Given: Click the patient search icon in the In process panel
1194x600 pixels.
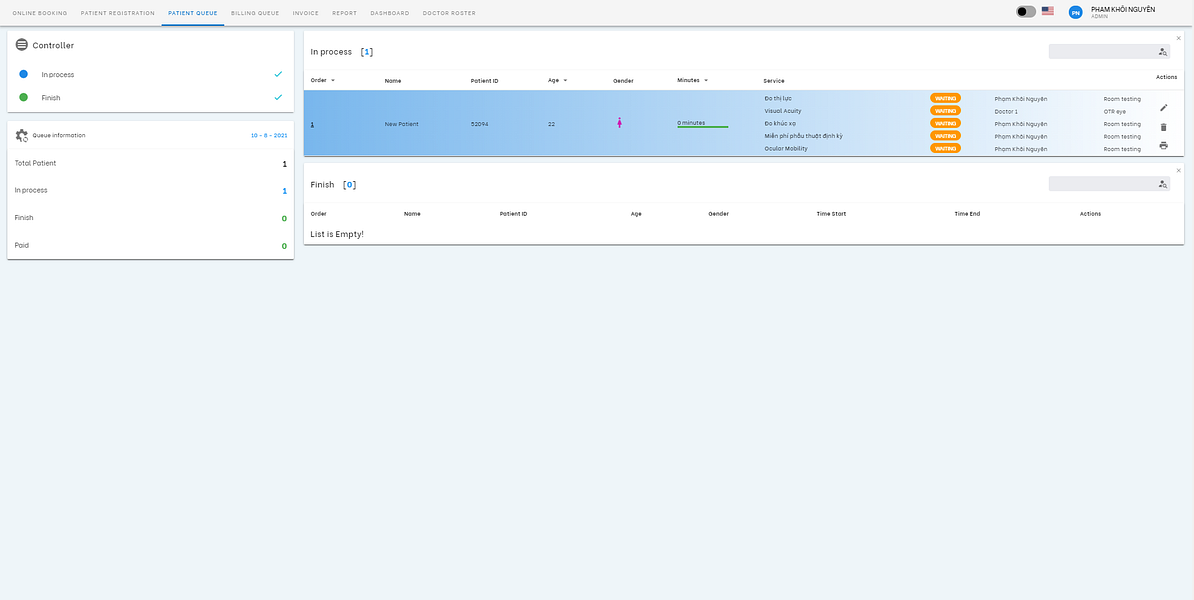Looking at the screenshot, I should point(1163,52).
